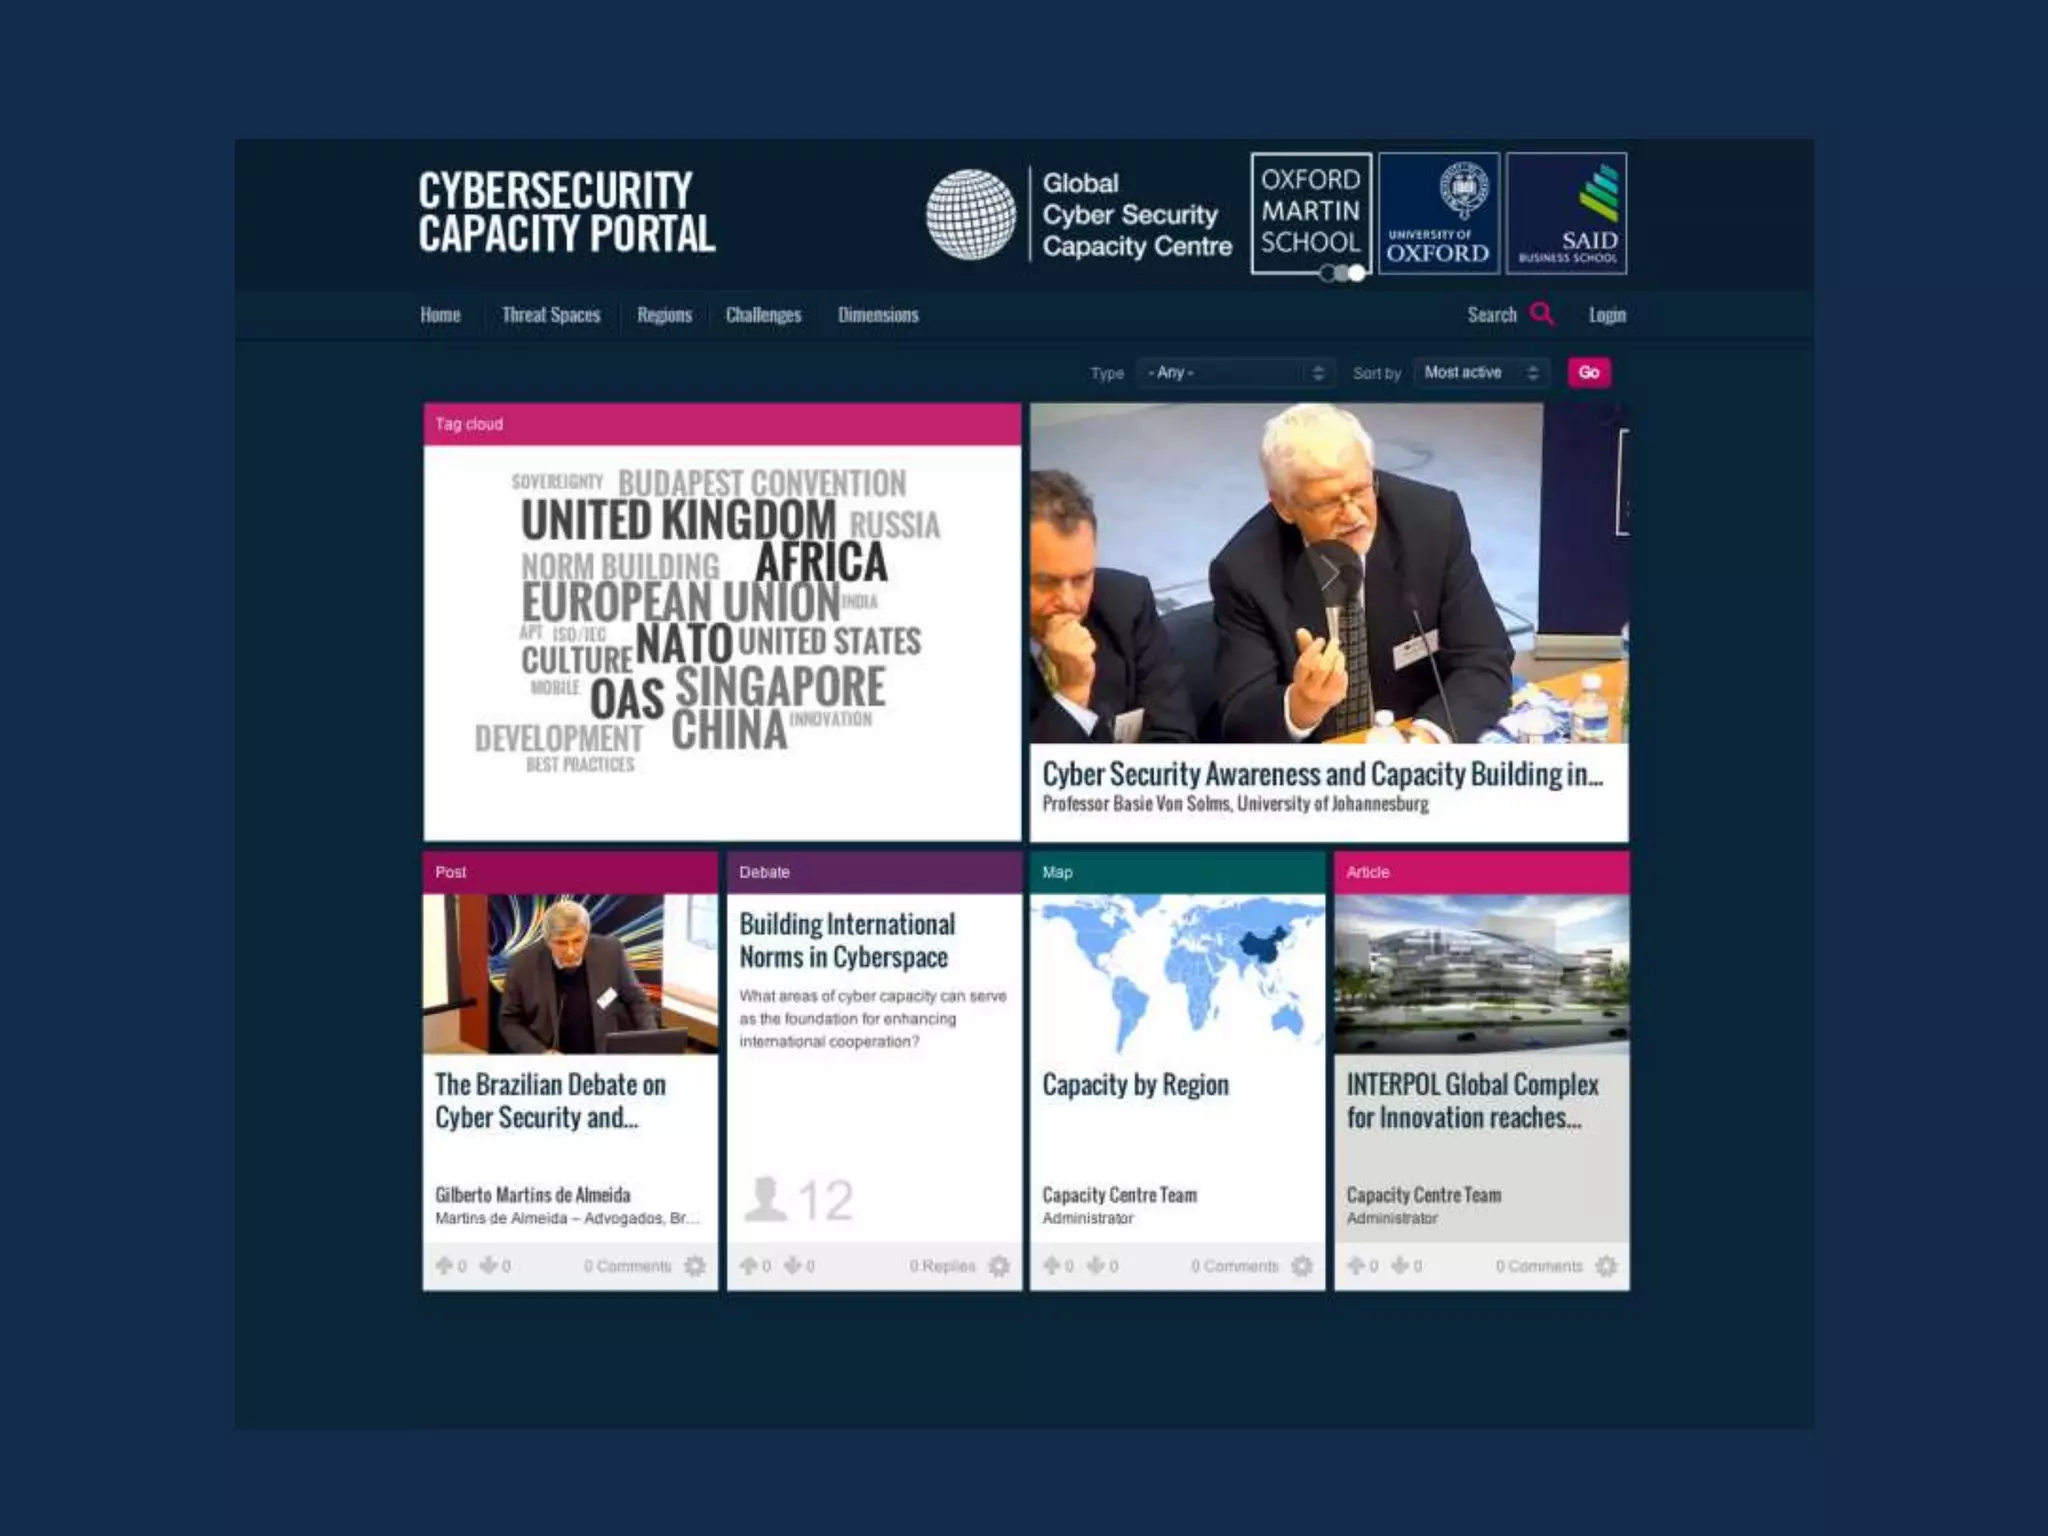Click the BUDAPEST CONVENTION tag
Viewport: 2048px width, 1536px height.
[x=762, y=483]
